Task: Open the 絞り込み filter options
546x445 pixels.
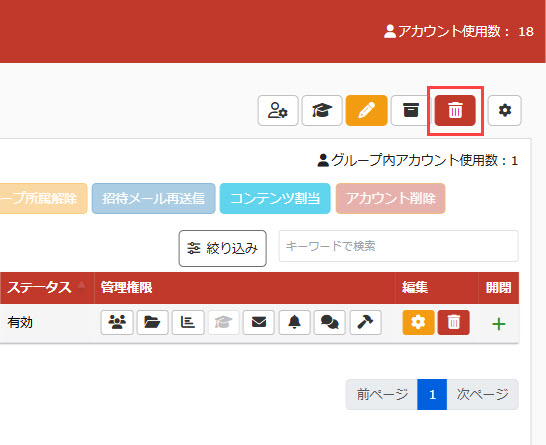Action: (x=223, y=248)
